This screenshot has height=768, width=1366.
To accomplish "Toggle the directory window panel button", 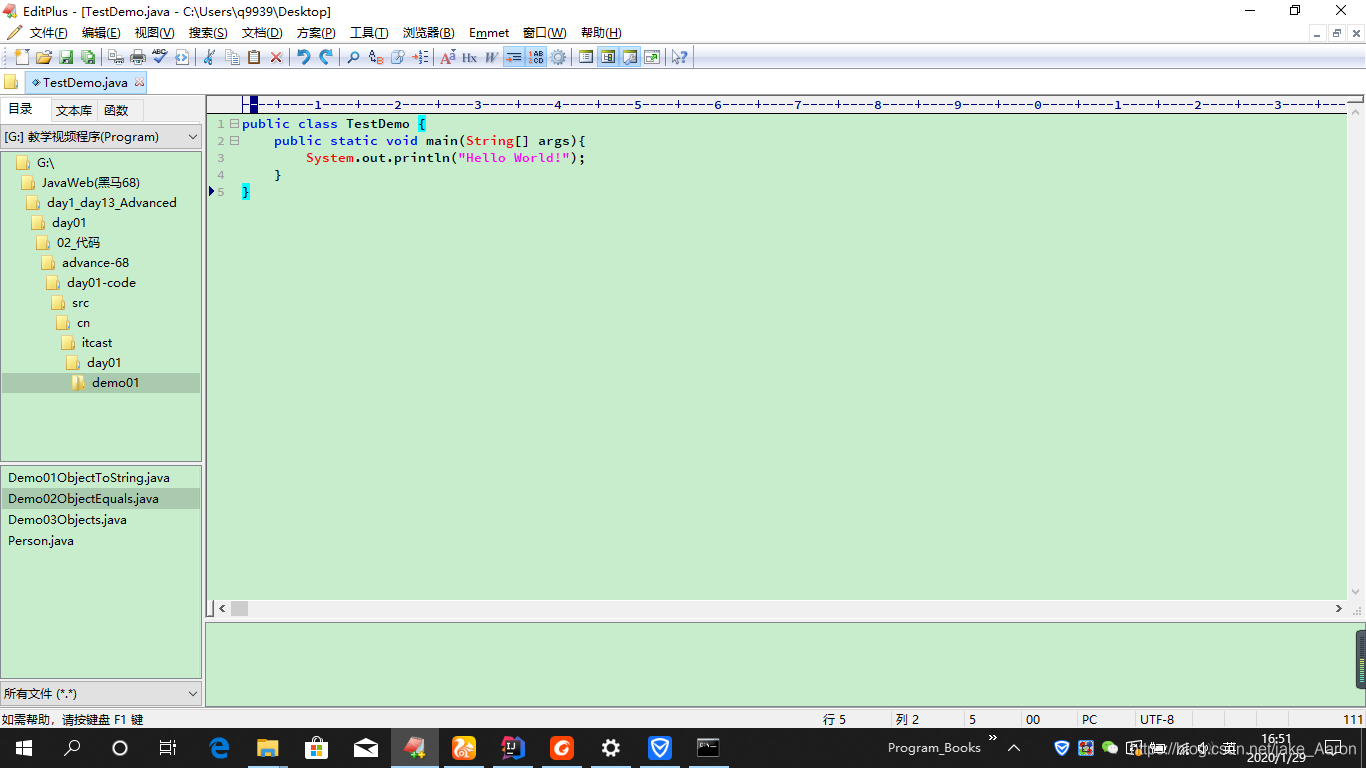I will pyautogui.click(x=608, y=57).
